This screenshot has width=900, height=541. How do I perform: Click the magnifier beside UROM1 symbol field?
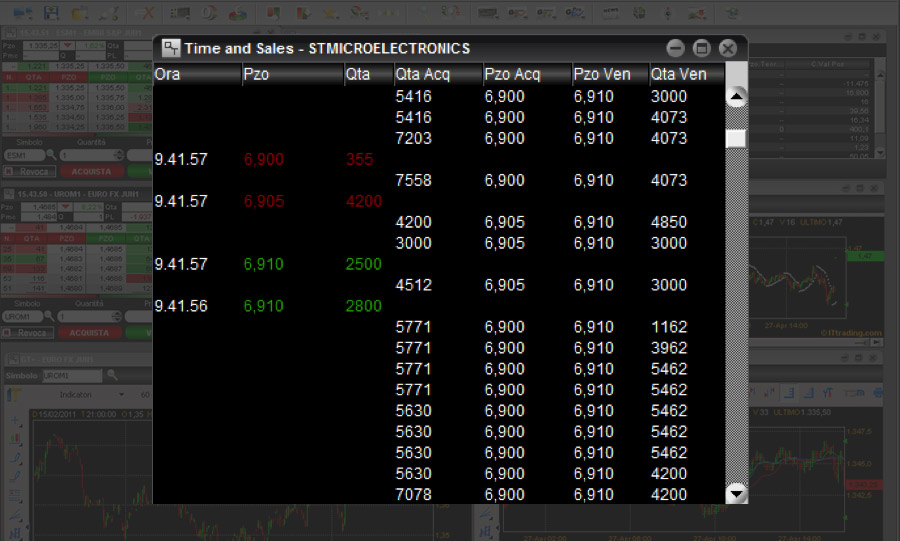coord(49,316)
